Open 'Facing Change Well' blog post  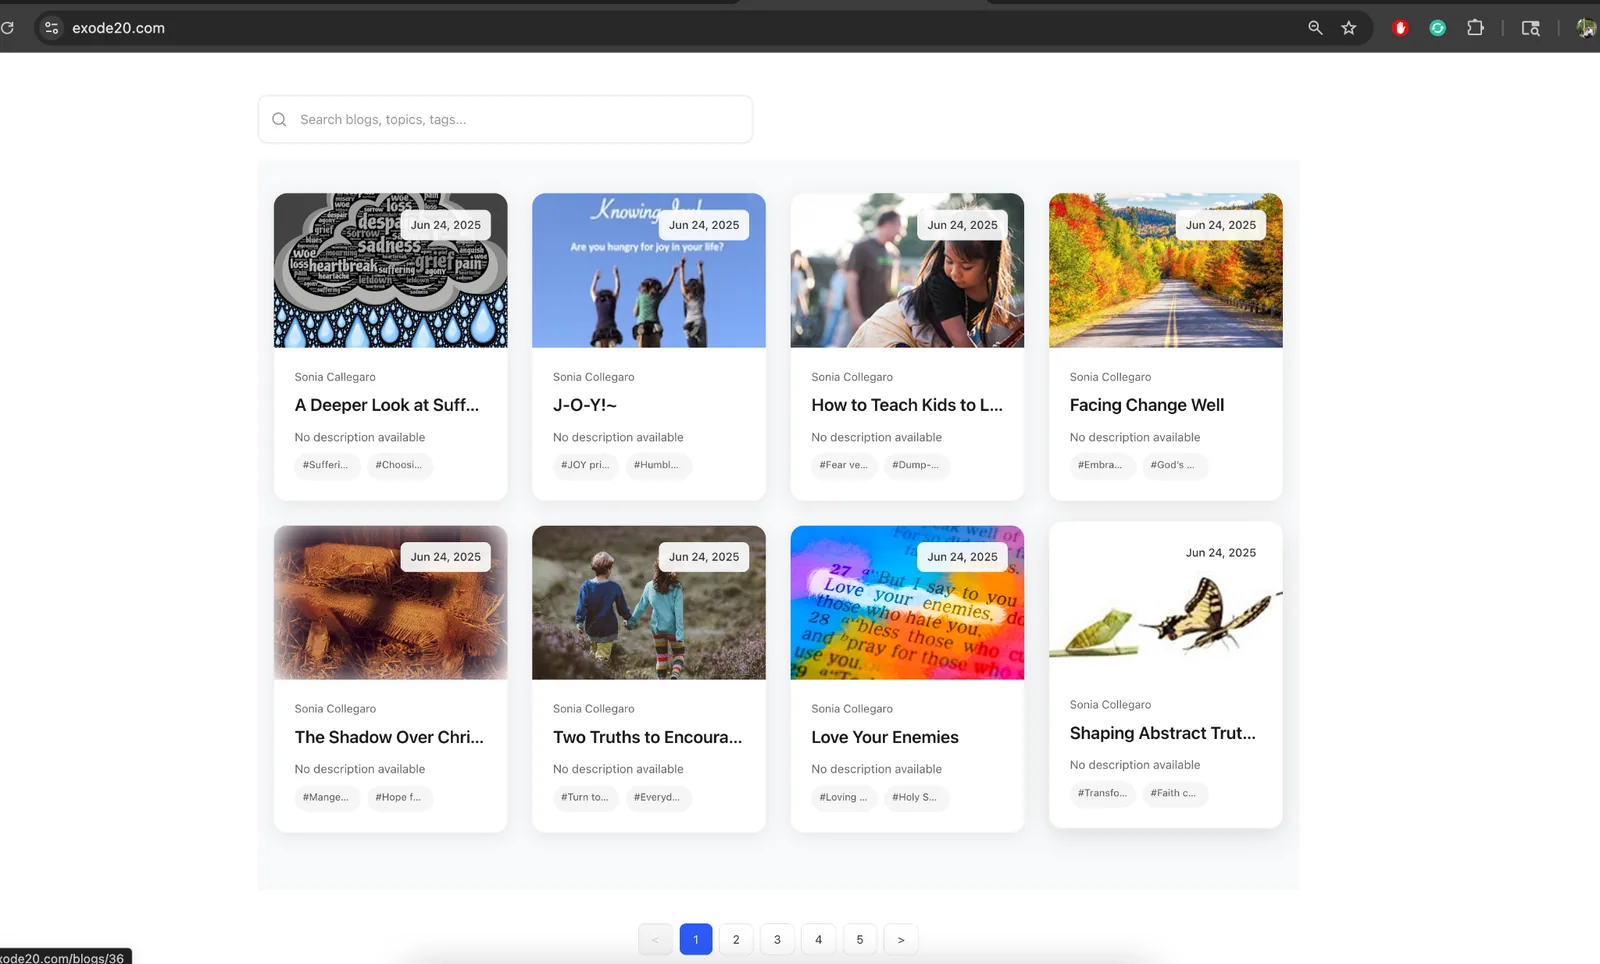coord(1147,405)
